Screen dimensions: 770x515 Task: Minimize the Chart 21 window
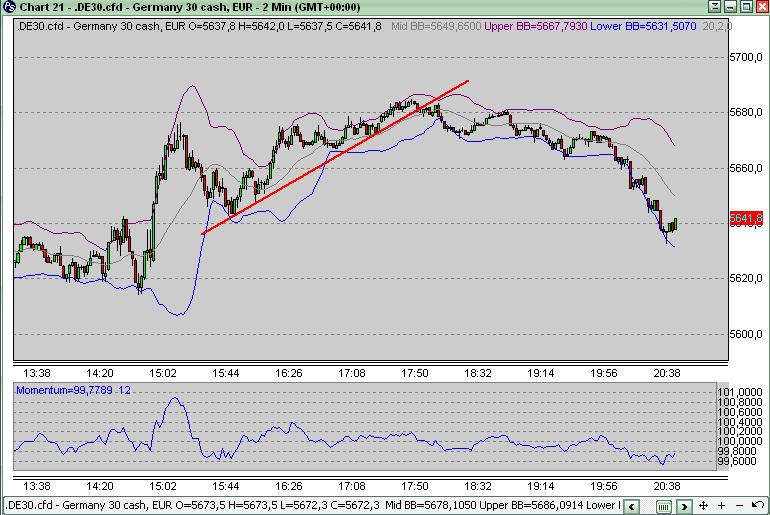[730, 6]
